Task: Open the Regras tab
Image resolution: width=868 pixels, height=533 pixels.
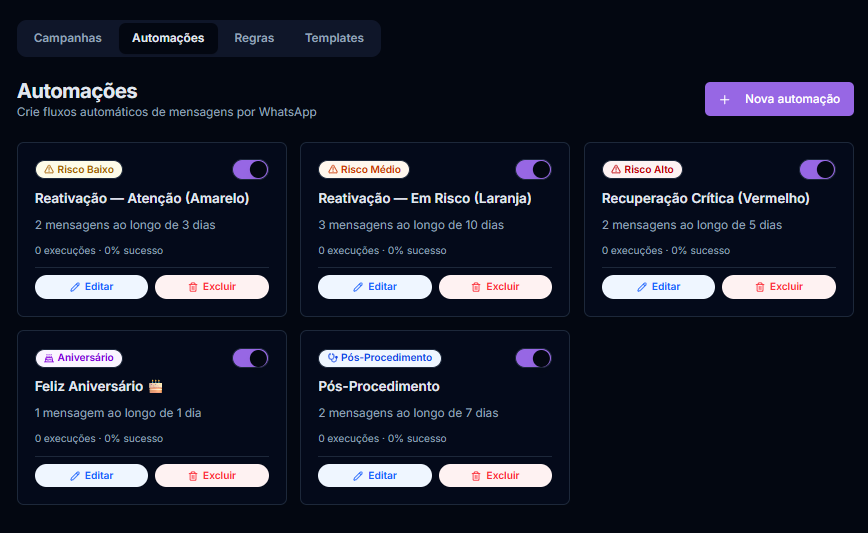Action: click(x=254, y=38)
